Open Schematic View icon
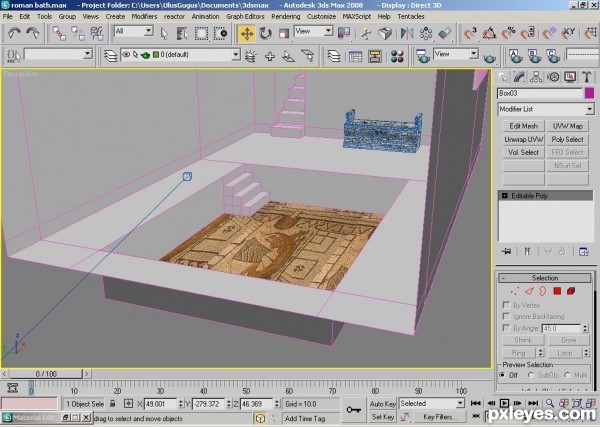 pos(375,57)
